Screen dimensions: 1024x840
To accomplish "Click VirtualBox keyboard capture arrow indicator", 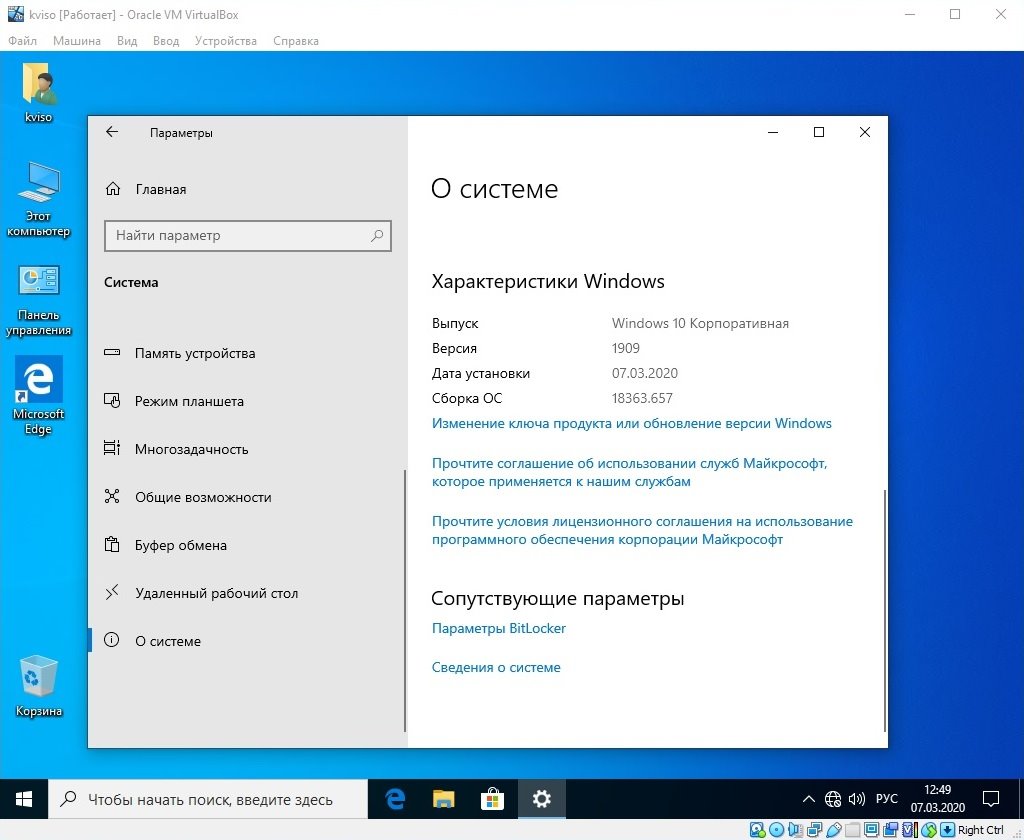I will point(947,830).
